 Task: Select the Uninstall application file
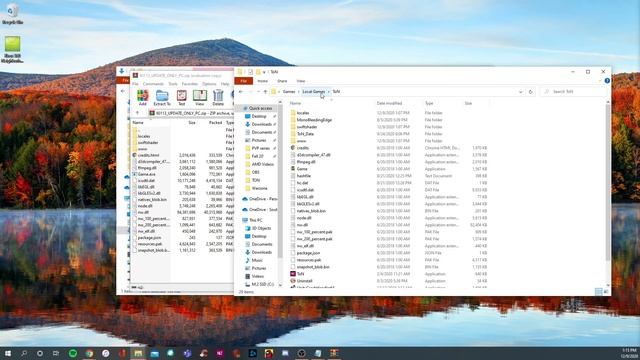(304, 281)
